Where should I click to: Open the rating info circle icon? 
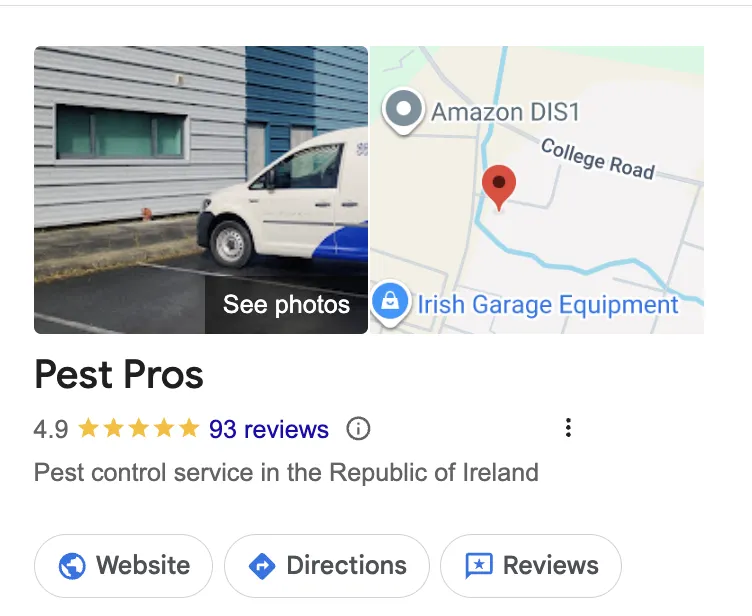[358, 428]
